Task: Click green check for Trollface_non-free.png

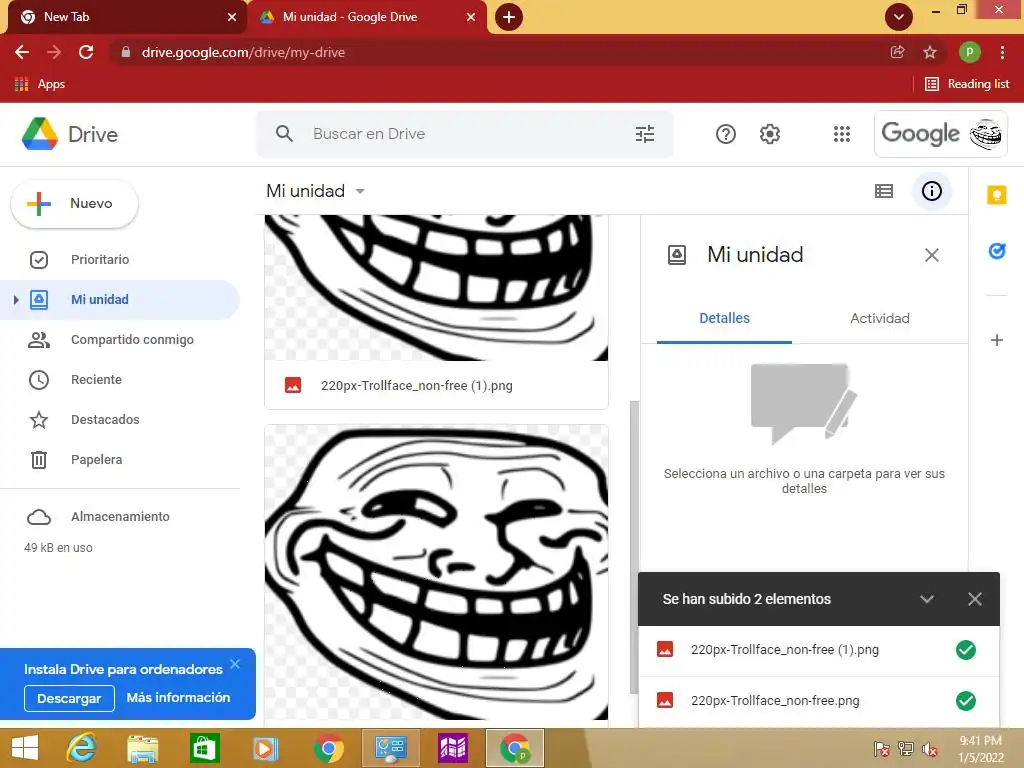Action: 966,701
